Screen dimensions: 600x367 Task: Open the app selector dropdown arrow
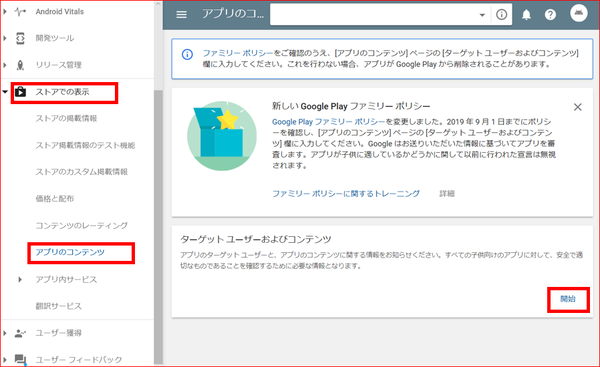[x=482, y=15]
